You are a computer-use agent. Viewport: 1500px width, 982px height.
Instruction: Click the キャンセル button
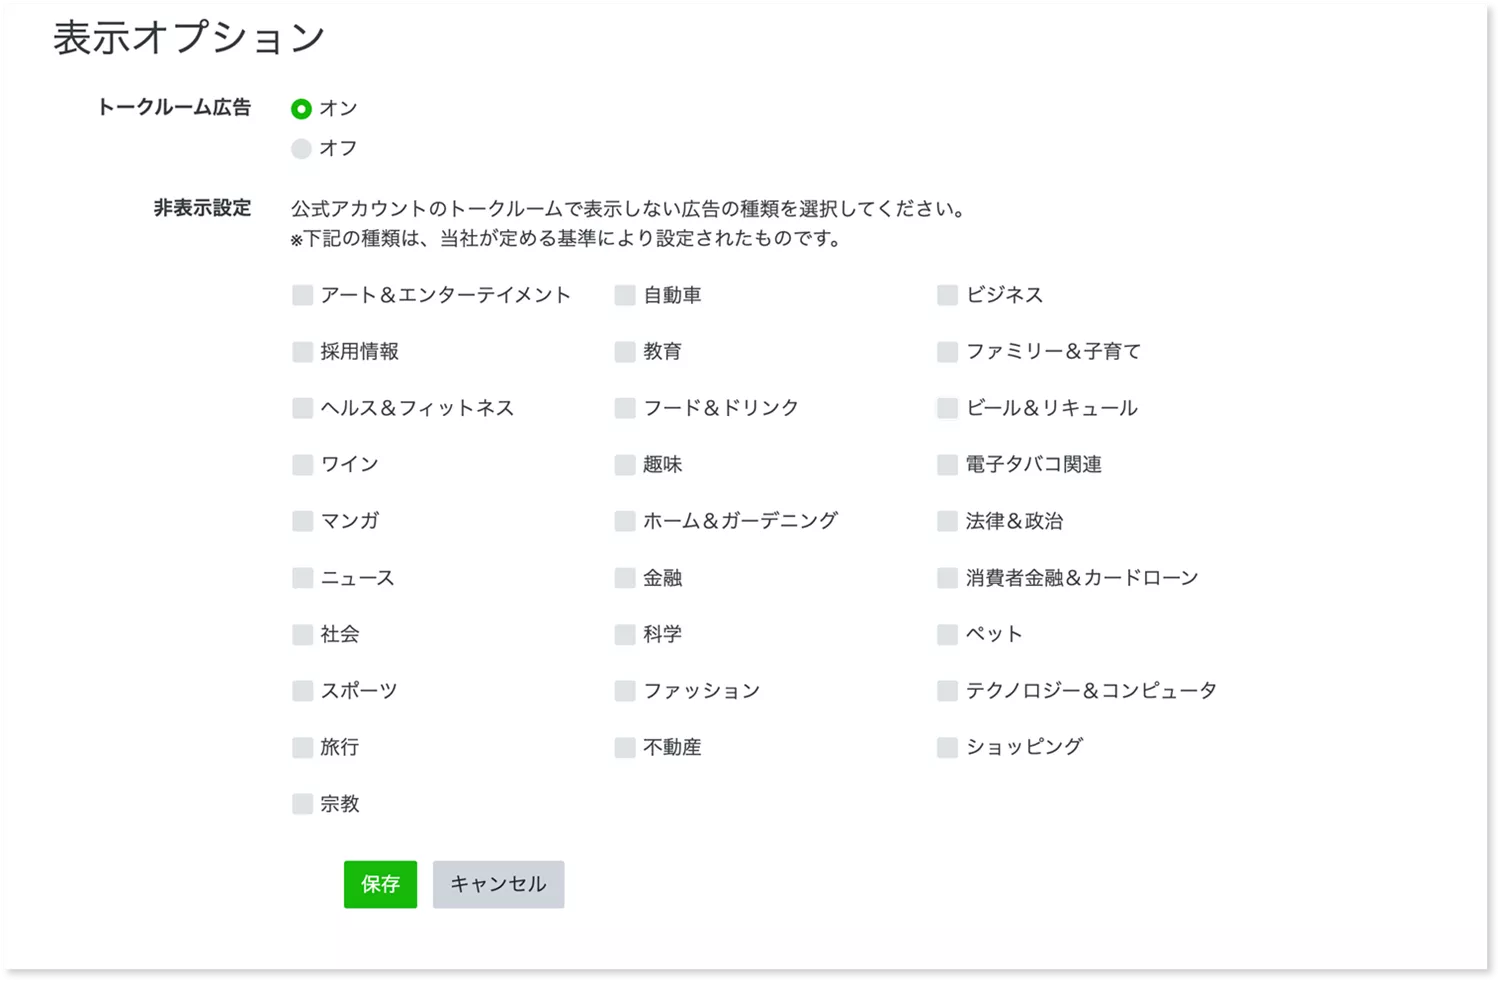[498, 884]
